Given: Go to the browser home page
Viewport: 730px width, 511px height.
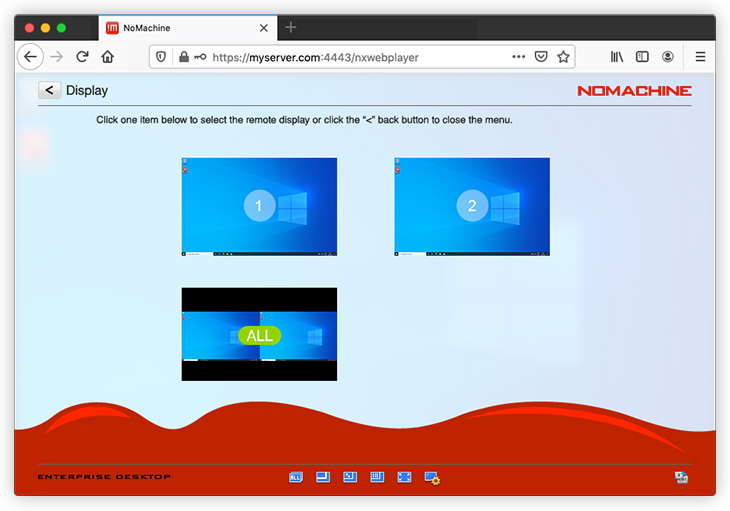Looking at the screenshot, I should 108,57.
